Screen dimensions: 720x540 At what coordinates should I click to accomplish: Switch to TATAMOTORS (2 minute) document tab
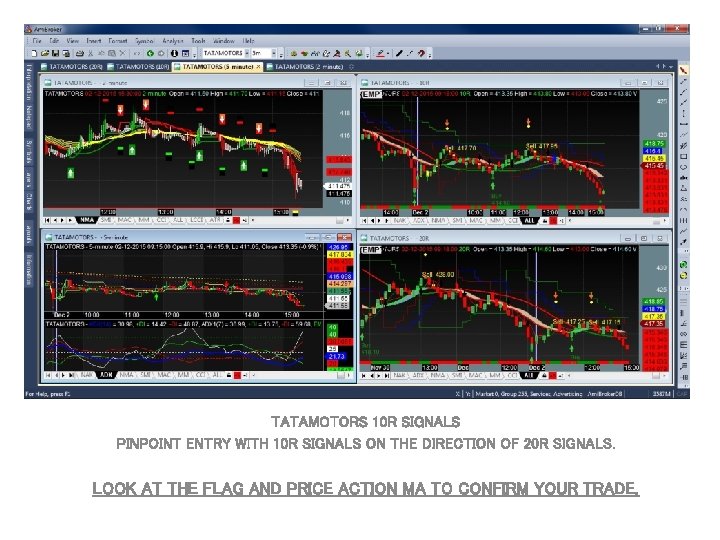coord(305,67)
